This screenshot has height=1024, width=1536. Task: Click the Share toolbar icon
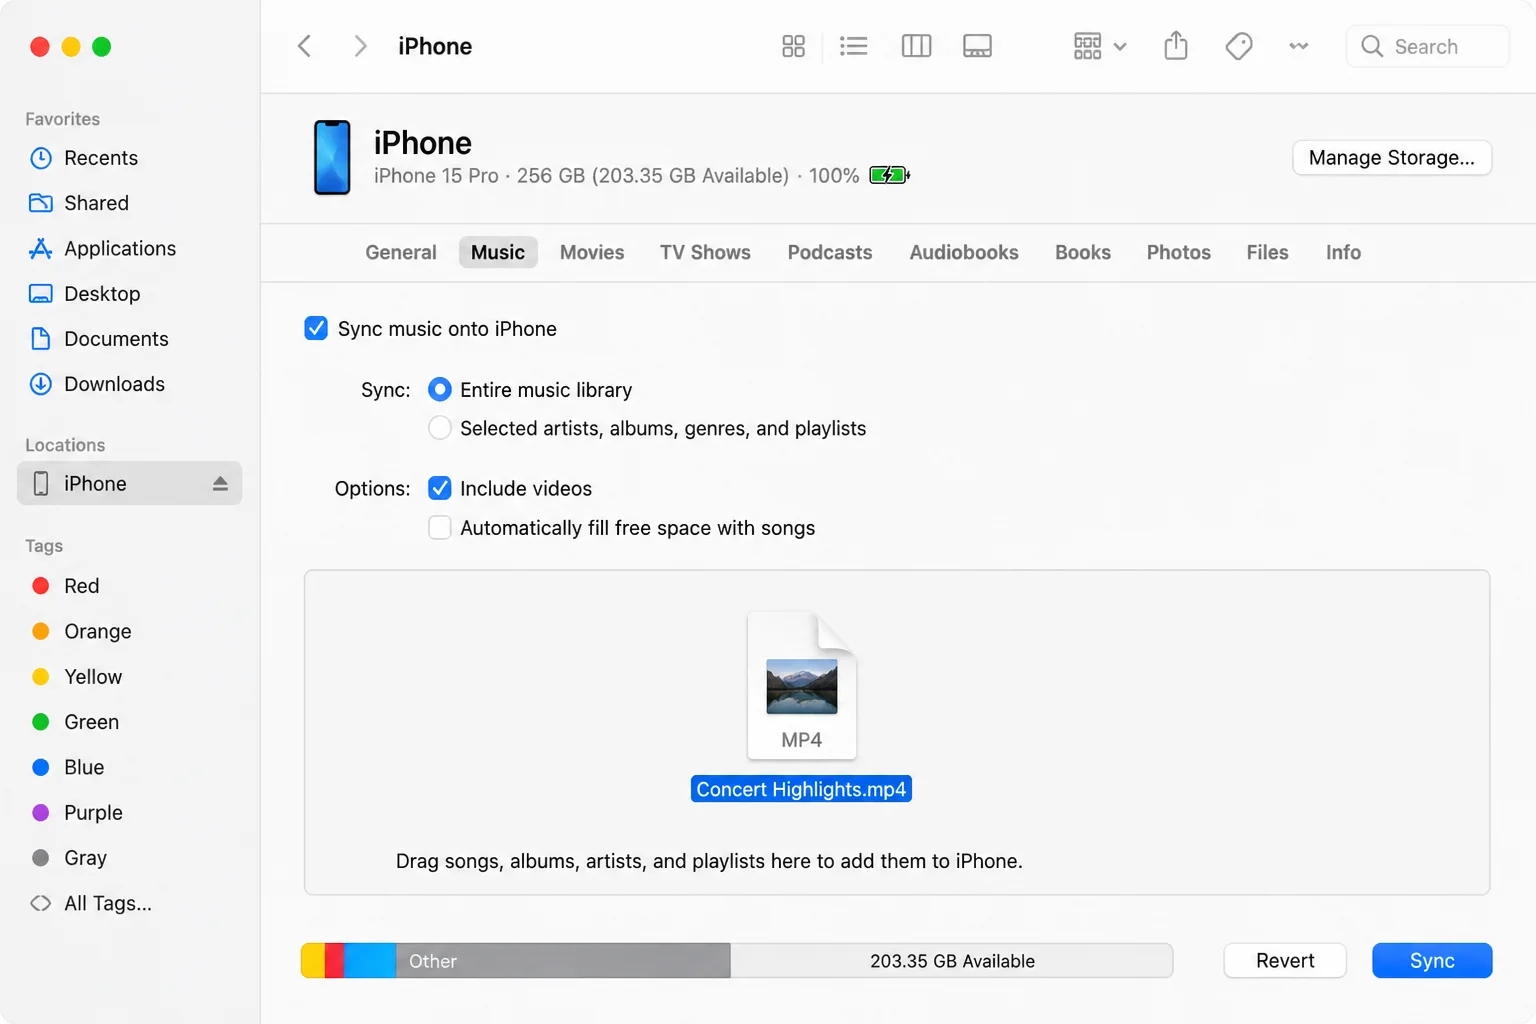[x=1176, y=46]
